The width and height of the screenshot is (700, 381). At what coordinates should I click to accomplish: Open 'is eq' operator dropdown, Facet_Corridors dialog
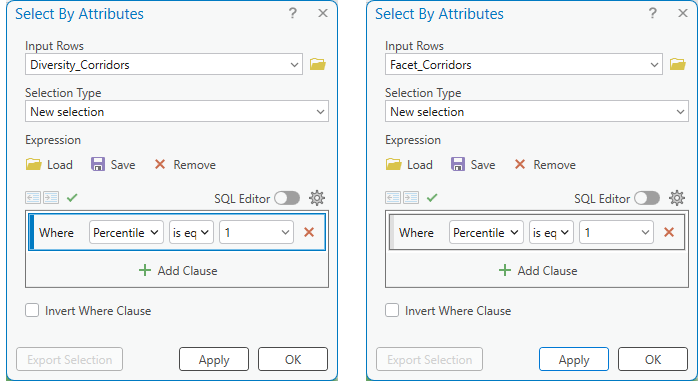[551, 232]
